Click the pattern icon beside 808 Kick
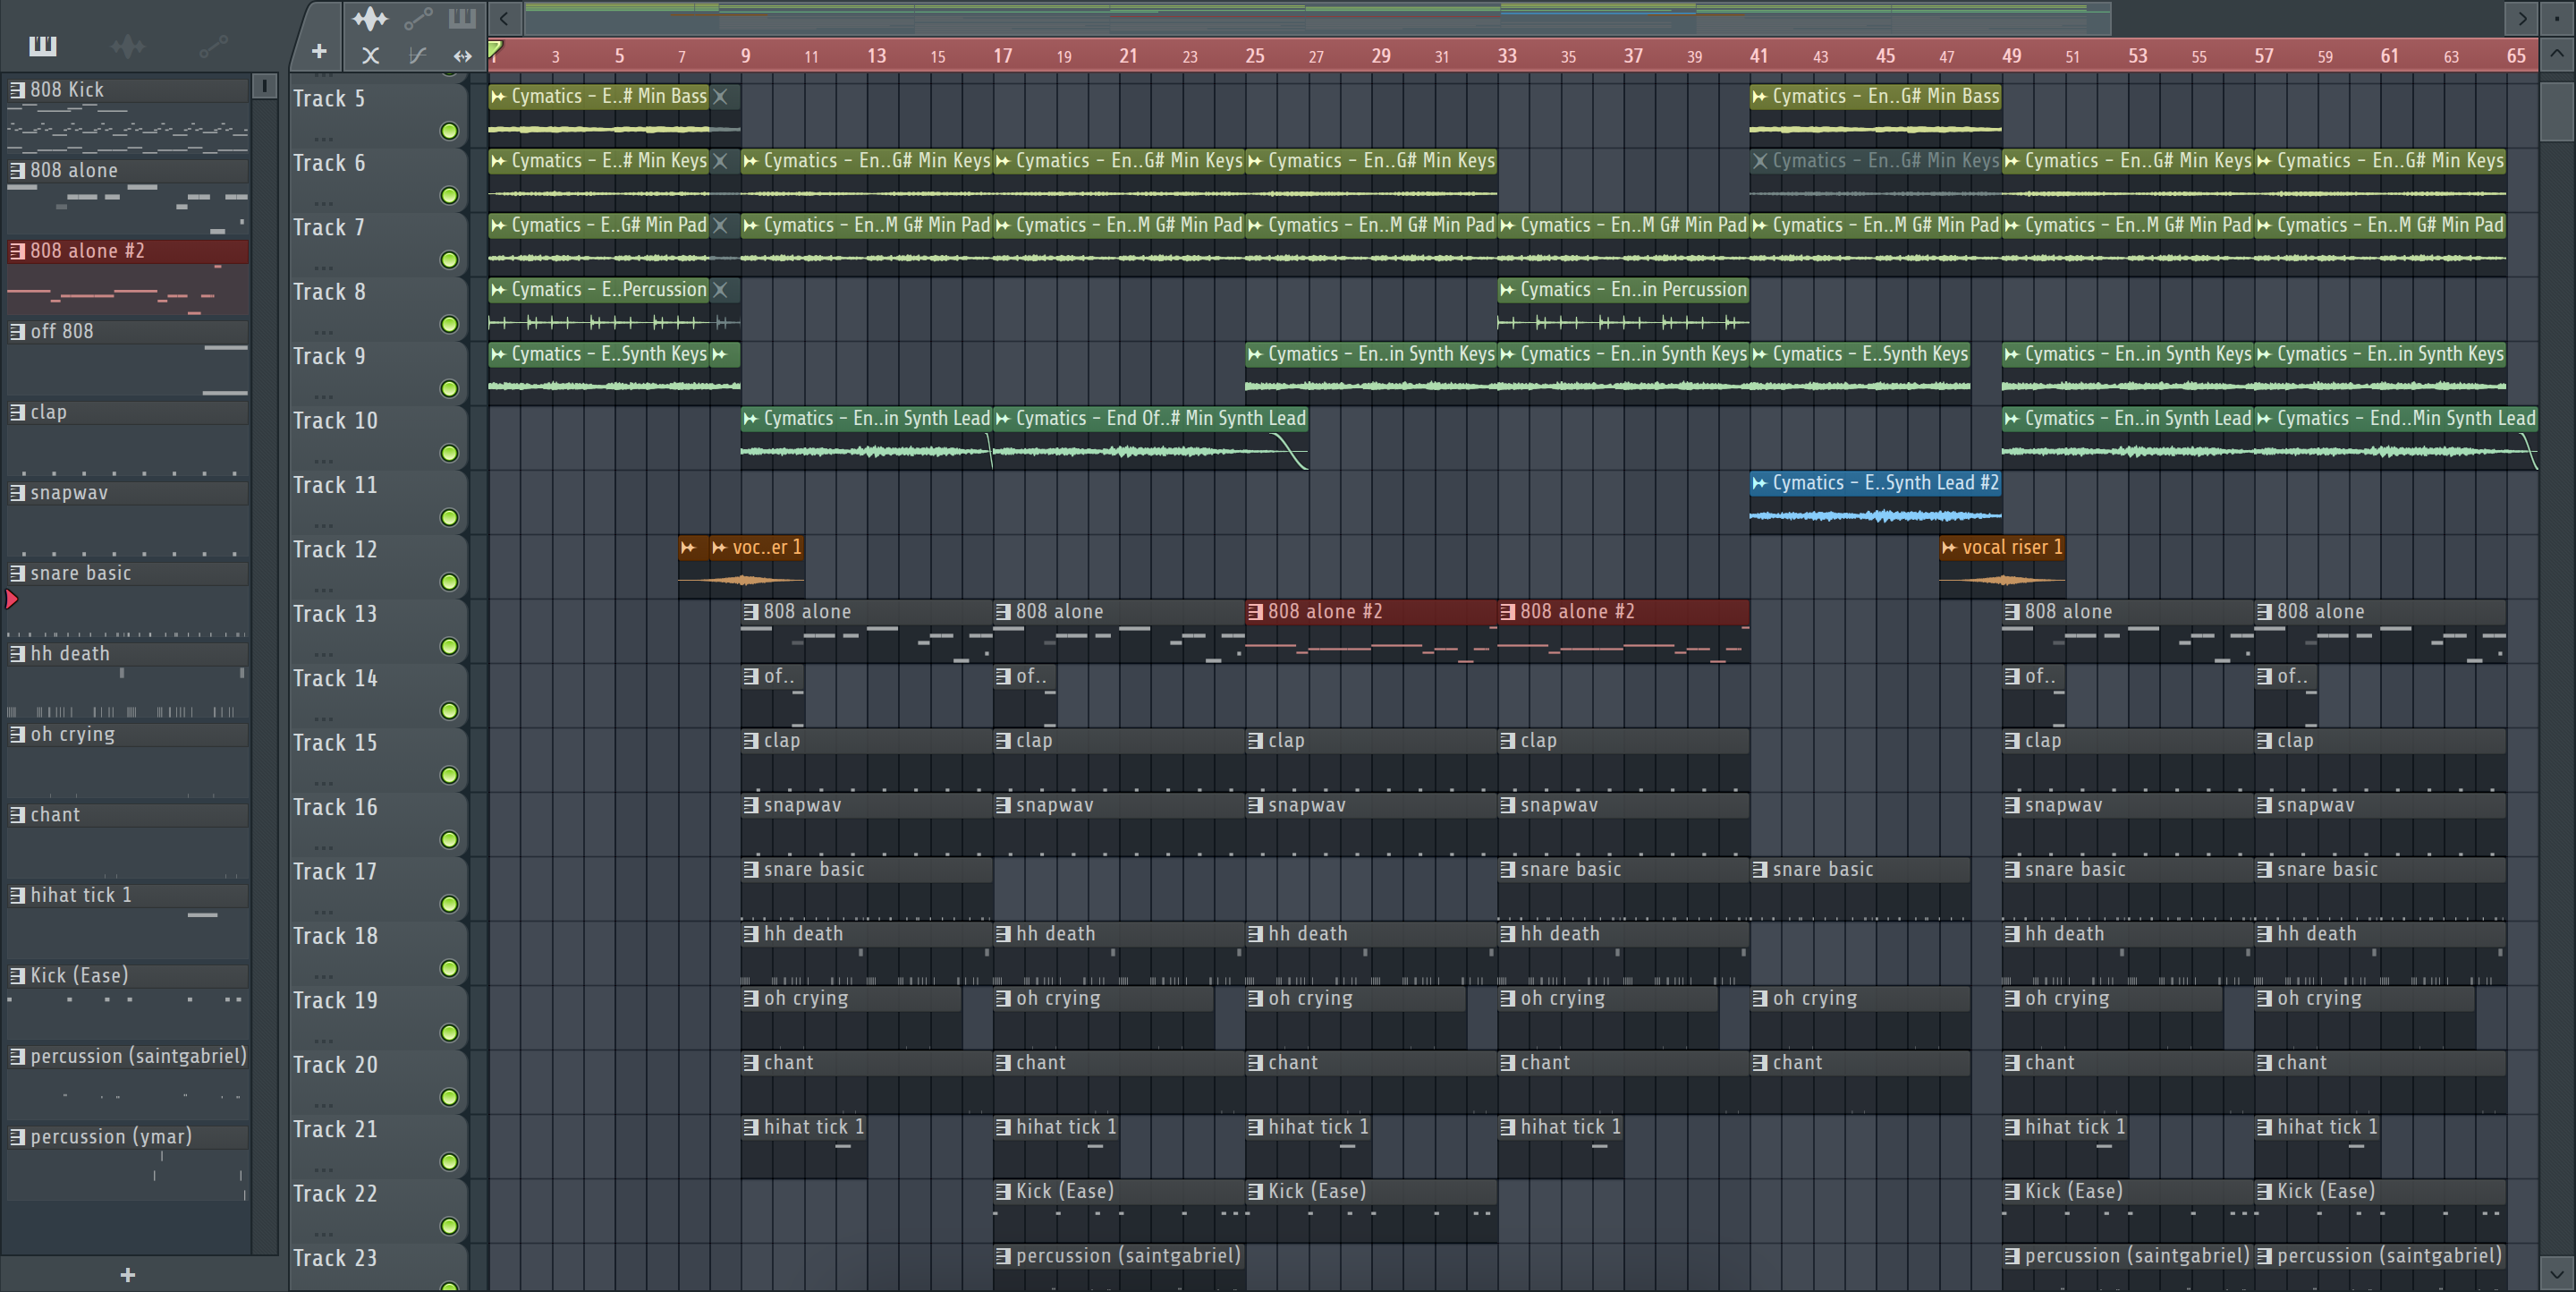2576x1292 pixels. pyautogui.click(x=17, y=90)
